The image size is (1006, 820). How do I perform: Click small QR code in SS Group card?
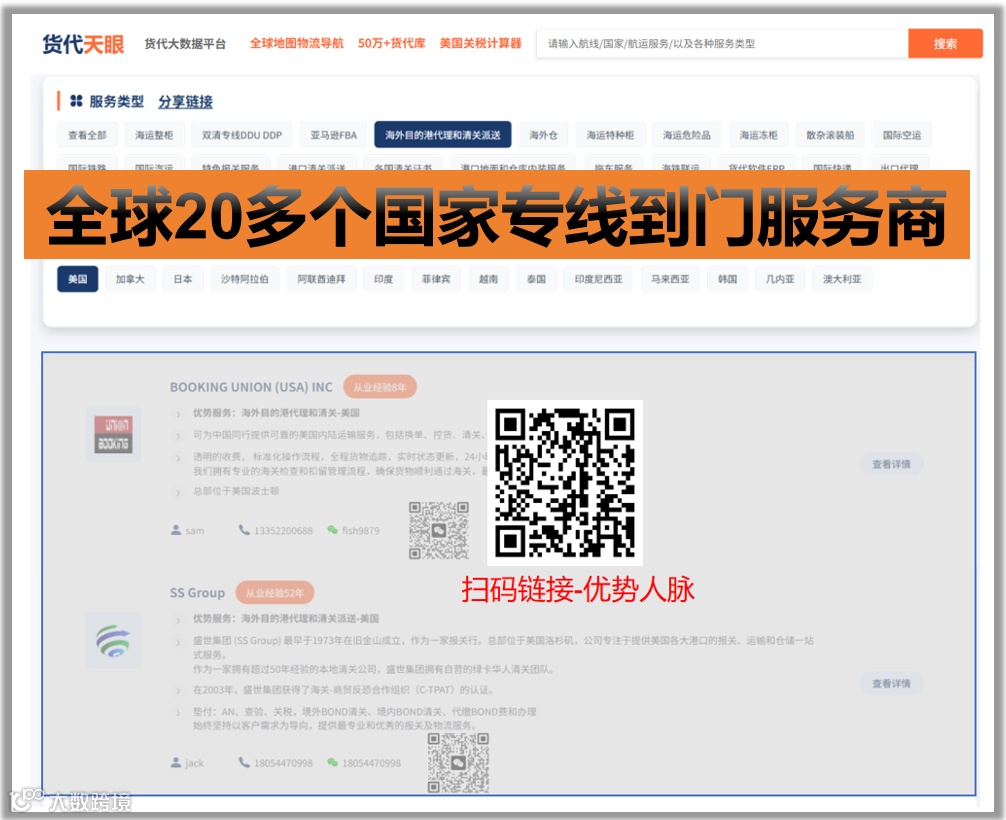click(x=458, y=763)
